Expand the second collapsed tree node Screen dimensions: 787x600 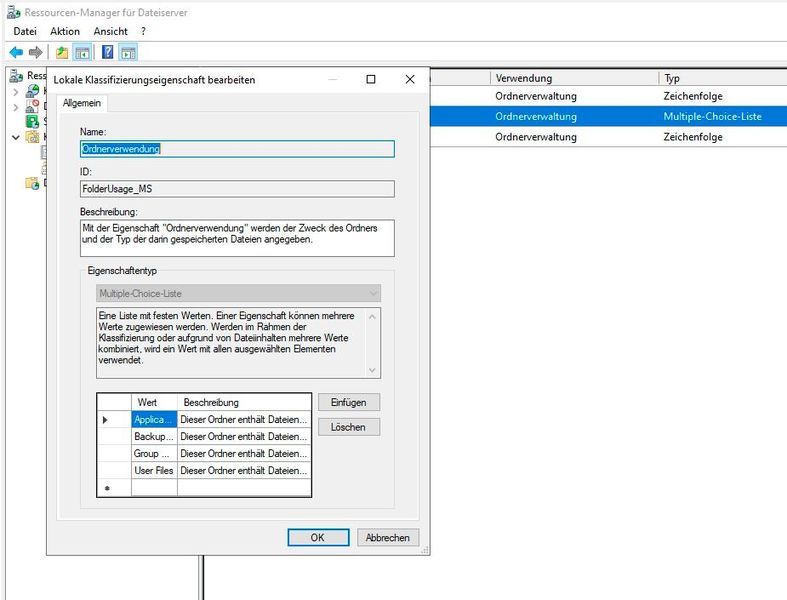tap(16, 107)
